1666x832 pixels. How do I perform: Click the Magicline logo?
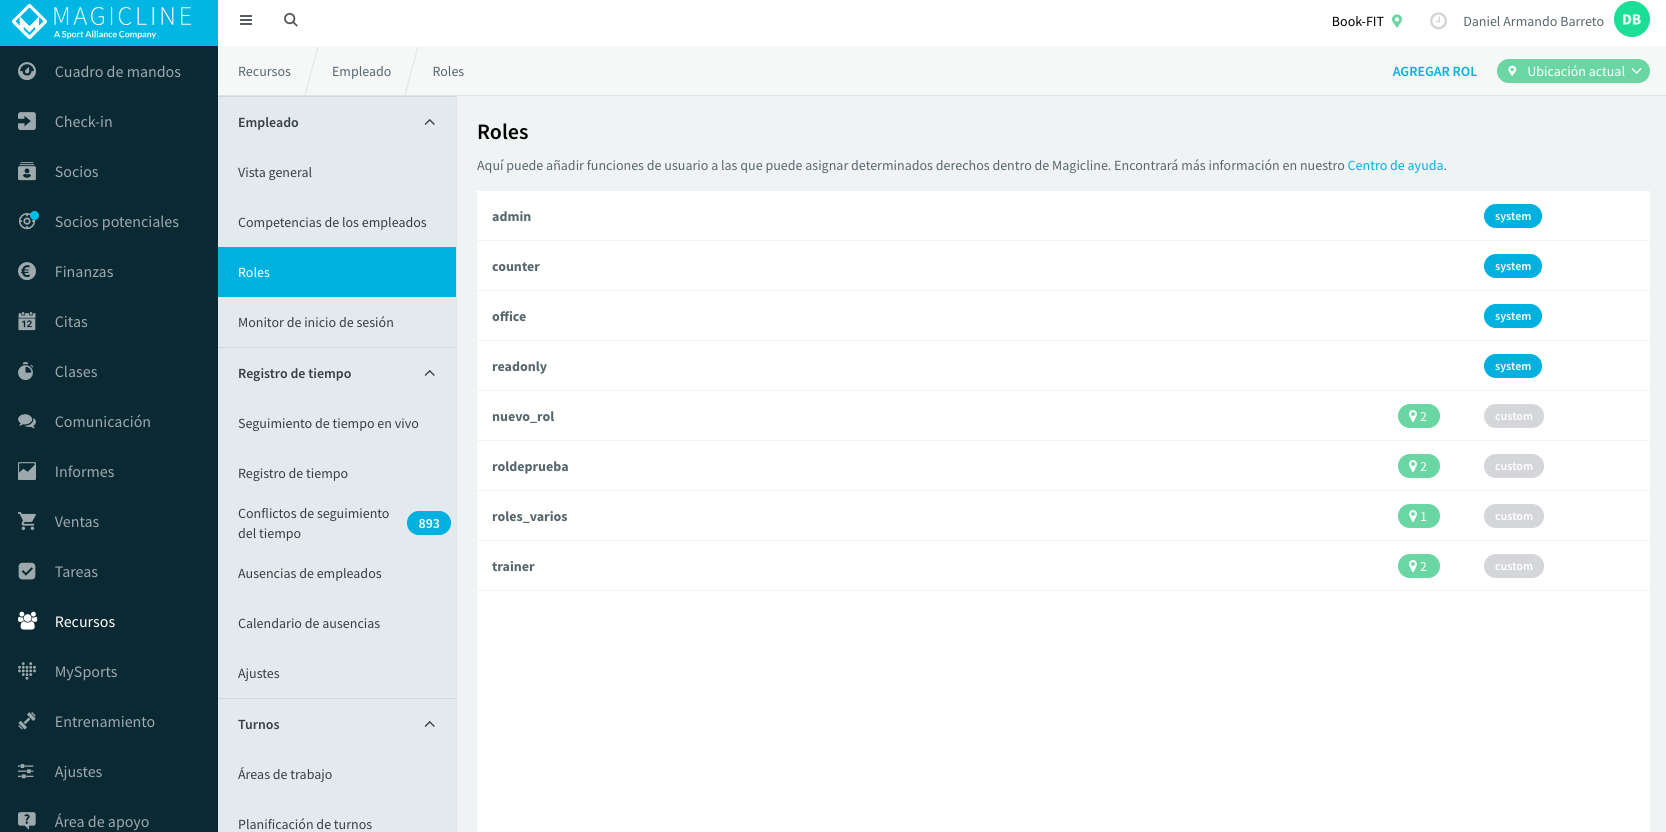(102, 22)
